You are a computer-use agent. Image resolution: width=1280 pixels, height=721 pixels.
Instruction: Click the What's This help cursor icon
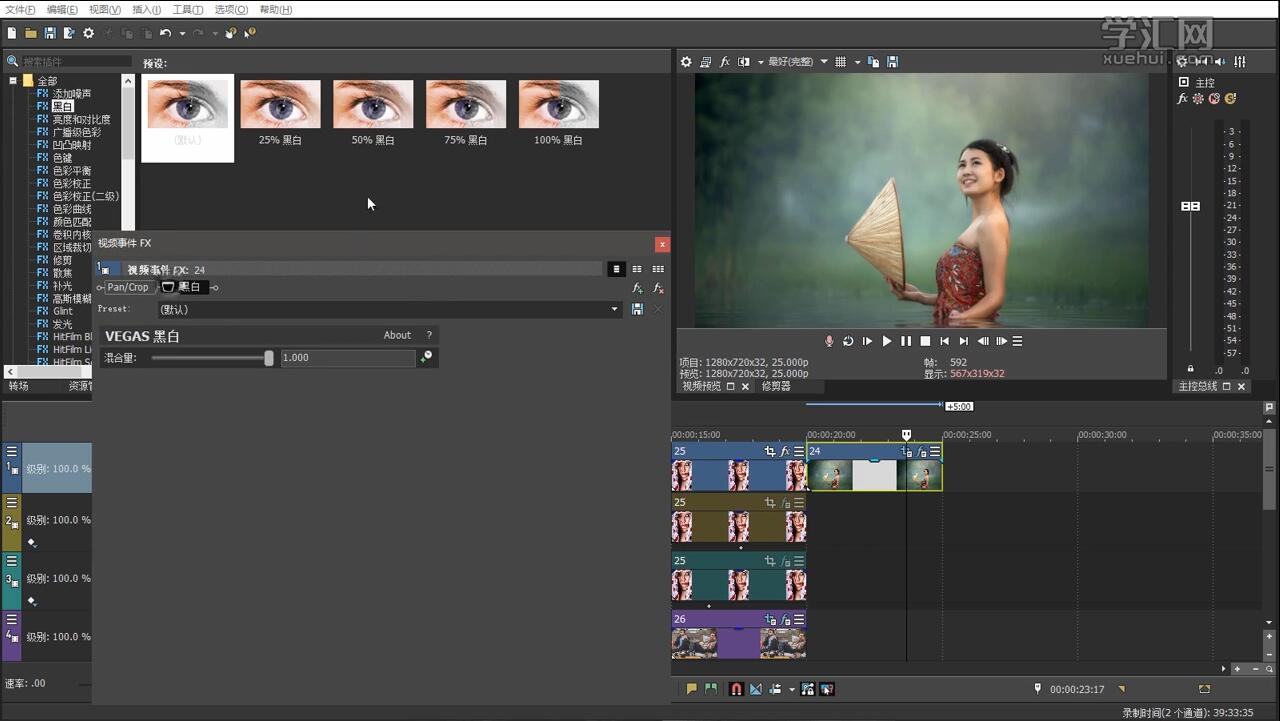[249, 33]
